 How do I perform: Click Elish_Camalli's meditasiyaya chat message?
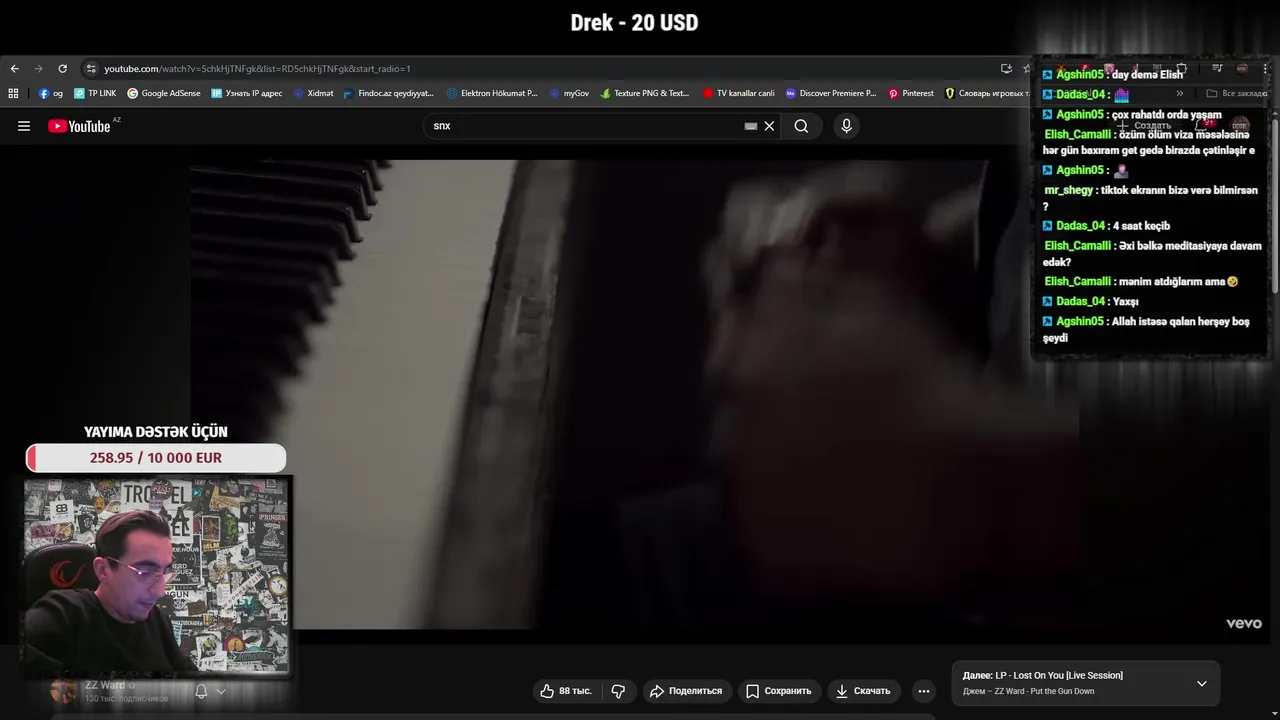pyautogui.click(x=1153, y=254)
